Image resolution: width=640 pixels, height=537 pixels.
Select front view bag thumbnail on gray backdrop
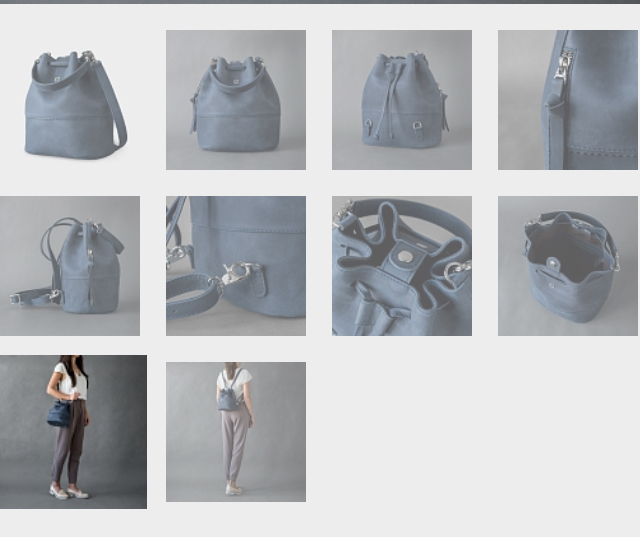[236, 100]
